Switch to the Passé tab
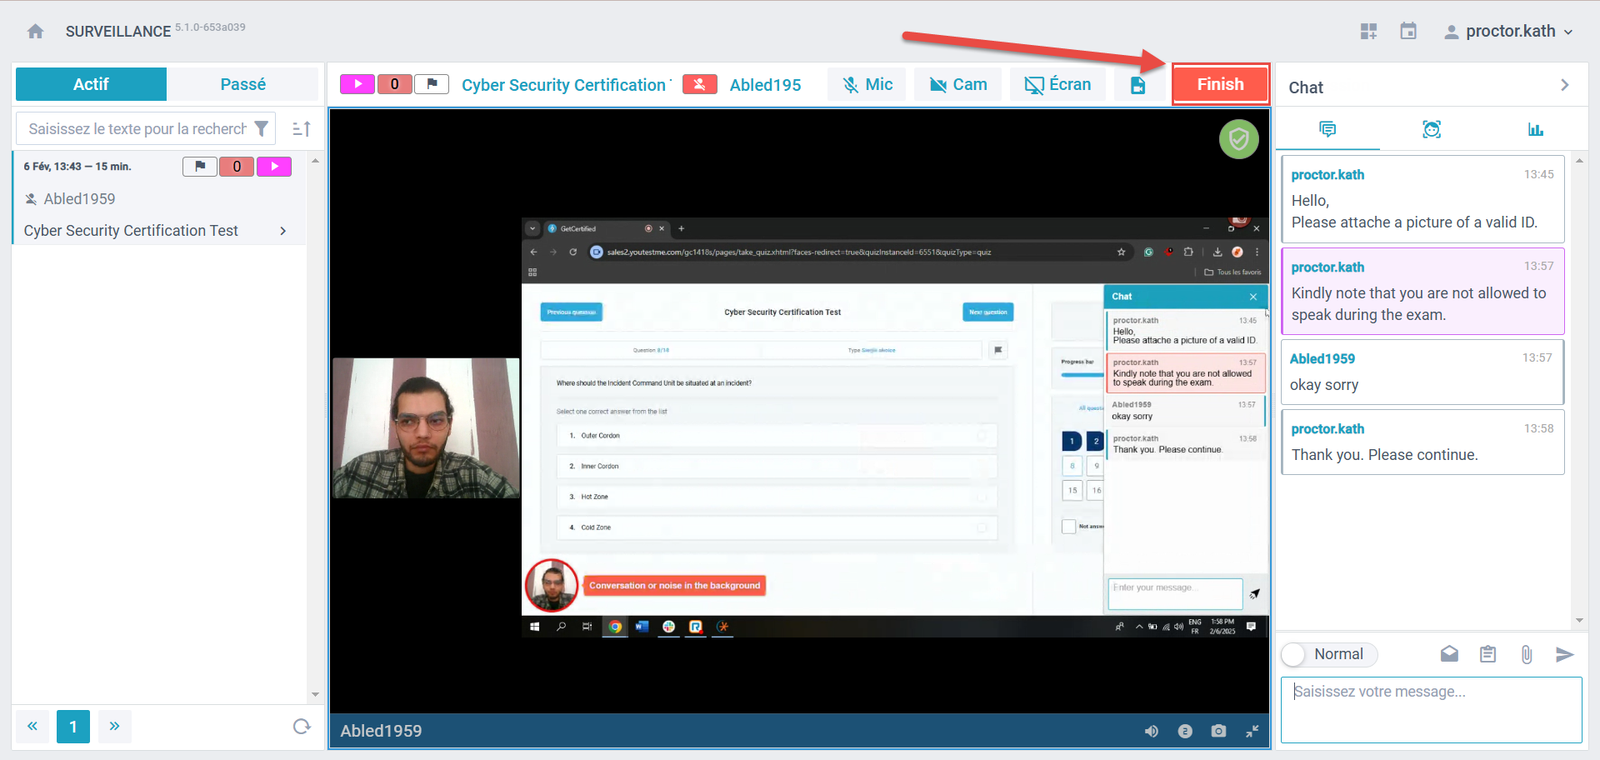 (243, 85)
